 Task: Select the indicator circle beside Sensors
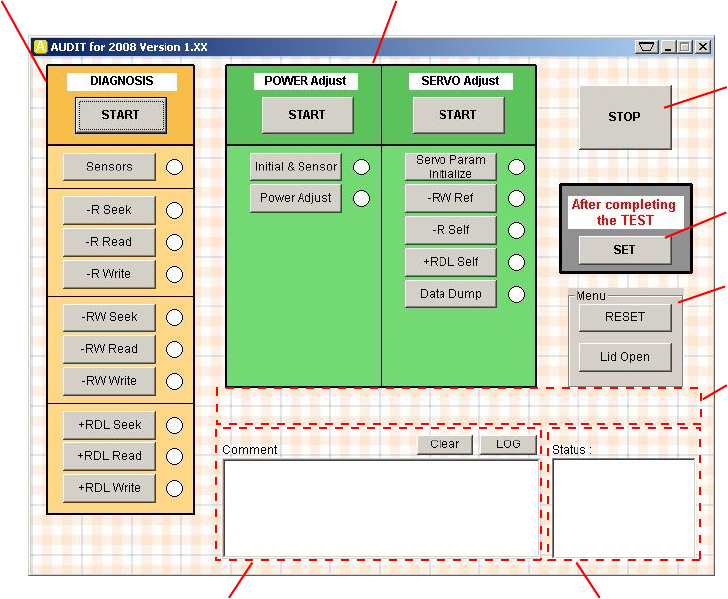(x=175, y=167)
